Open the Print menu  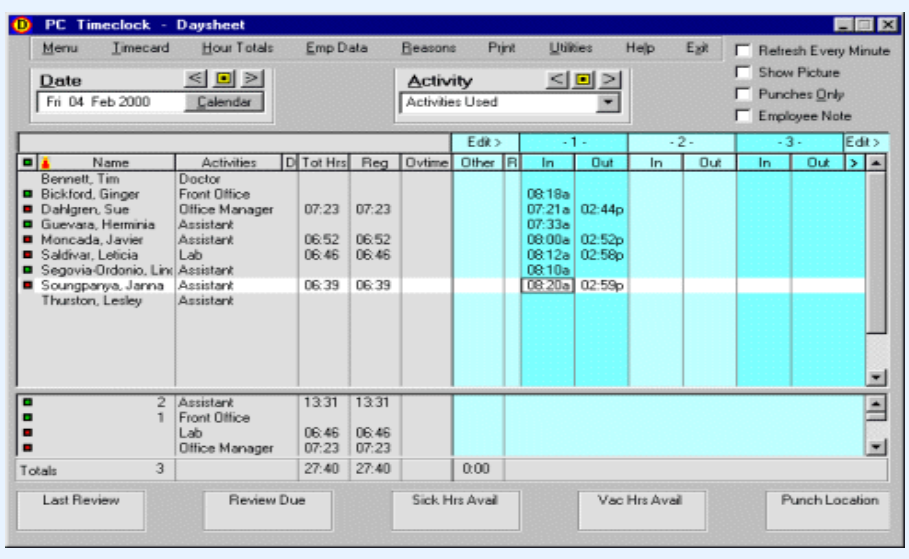coord(501,48)
